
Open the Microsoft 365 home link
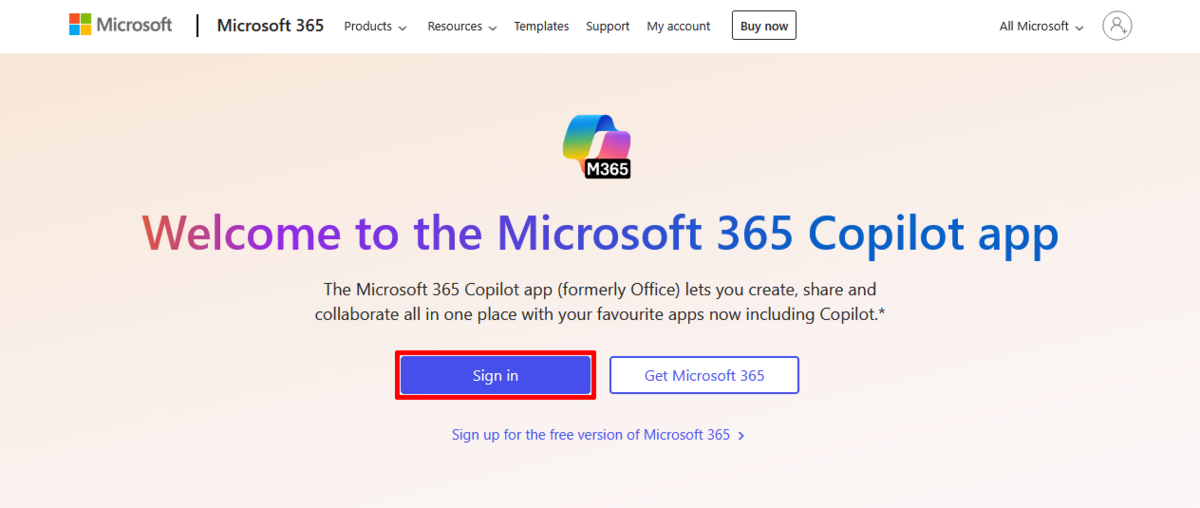coord(270,26)
